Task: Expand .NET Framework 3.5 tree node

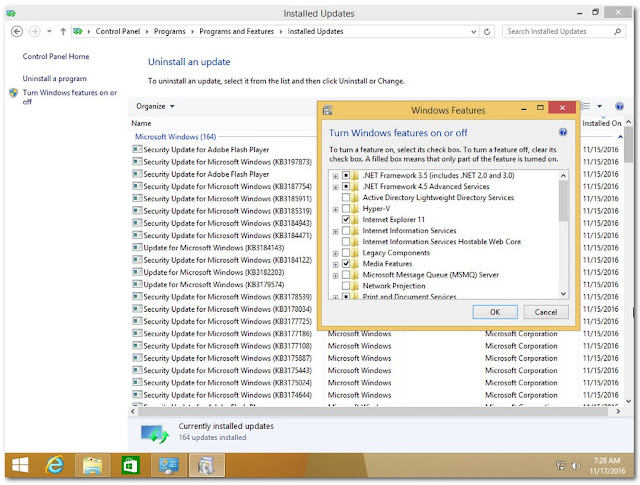Action: click(x=336, y=176)
